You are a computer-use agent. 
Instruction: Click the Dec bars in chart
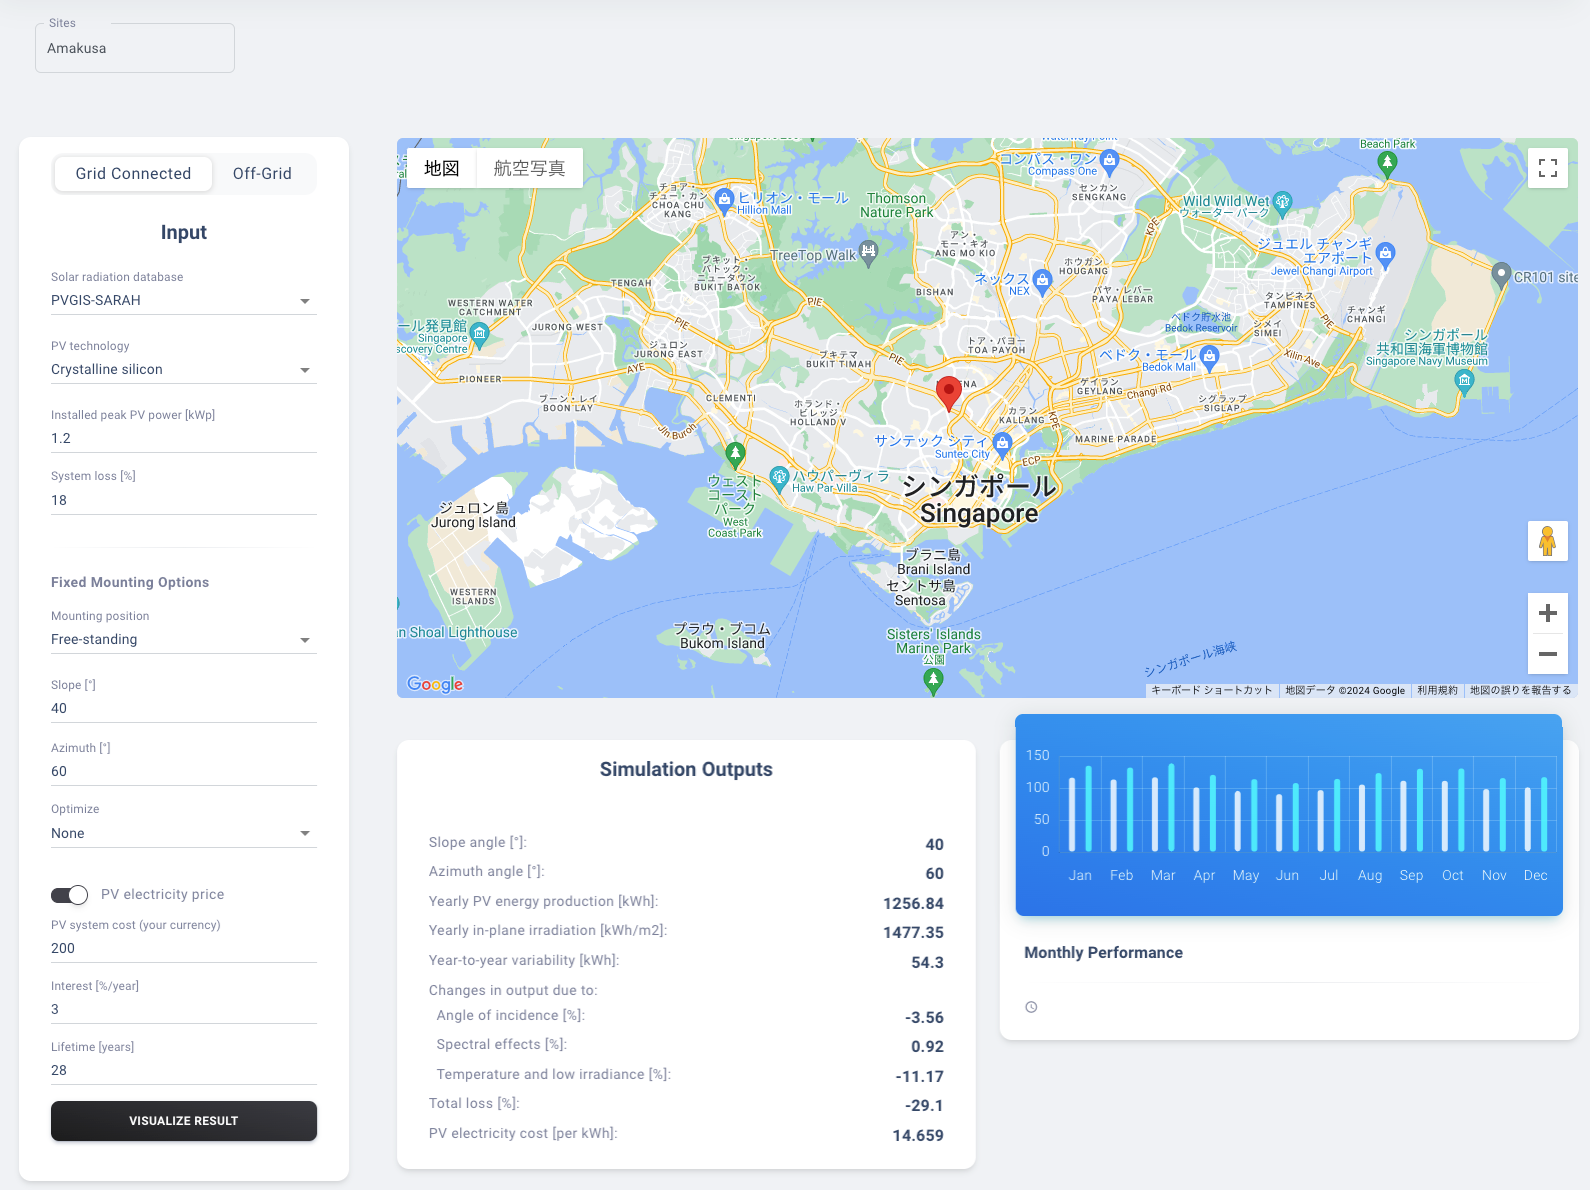[1535, 814]
